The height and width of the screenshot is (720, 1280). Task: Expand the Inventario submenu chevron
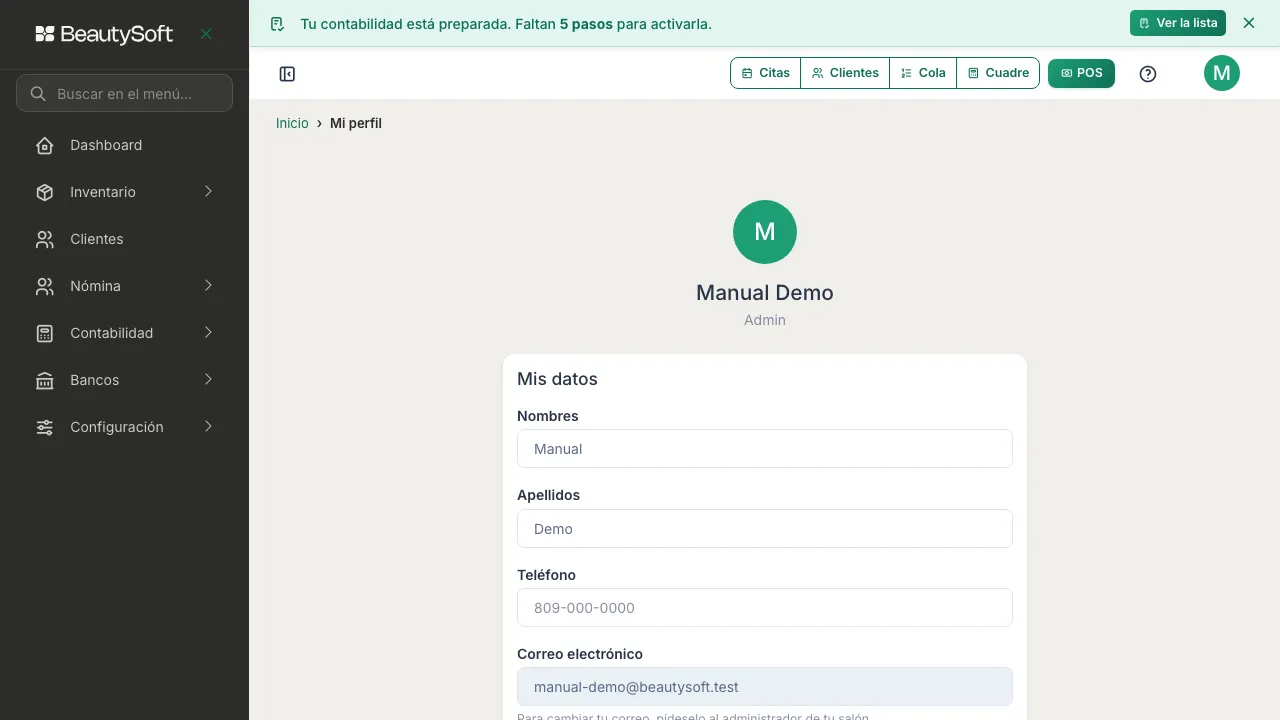(208, 191)
